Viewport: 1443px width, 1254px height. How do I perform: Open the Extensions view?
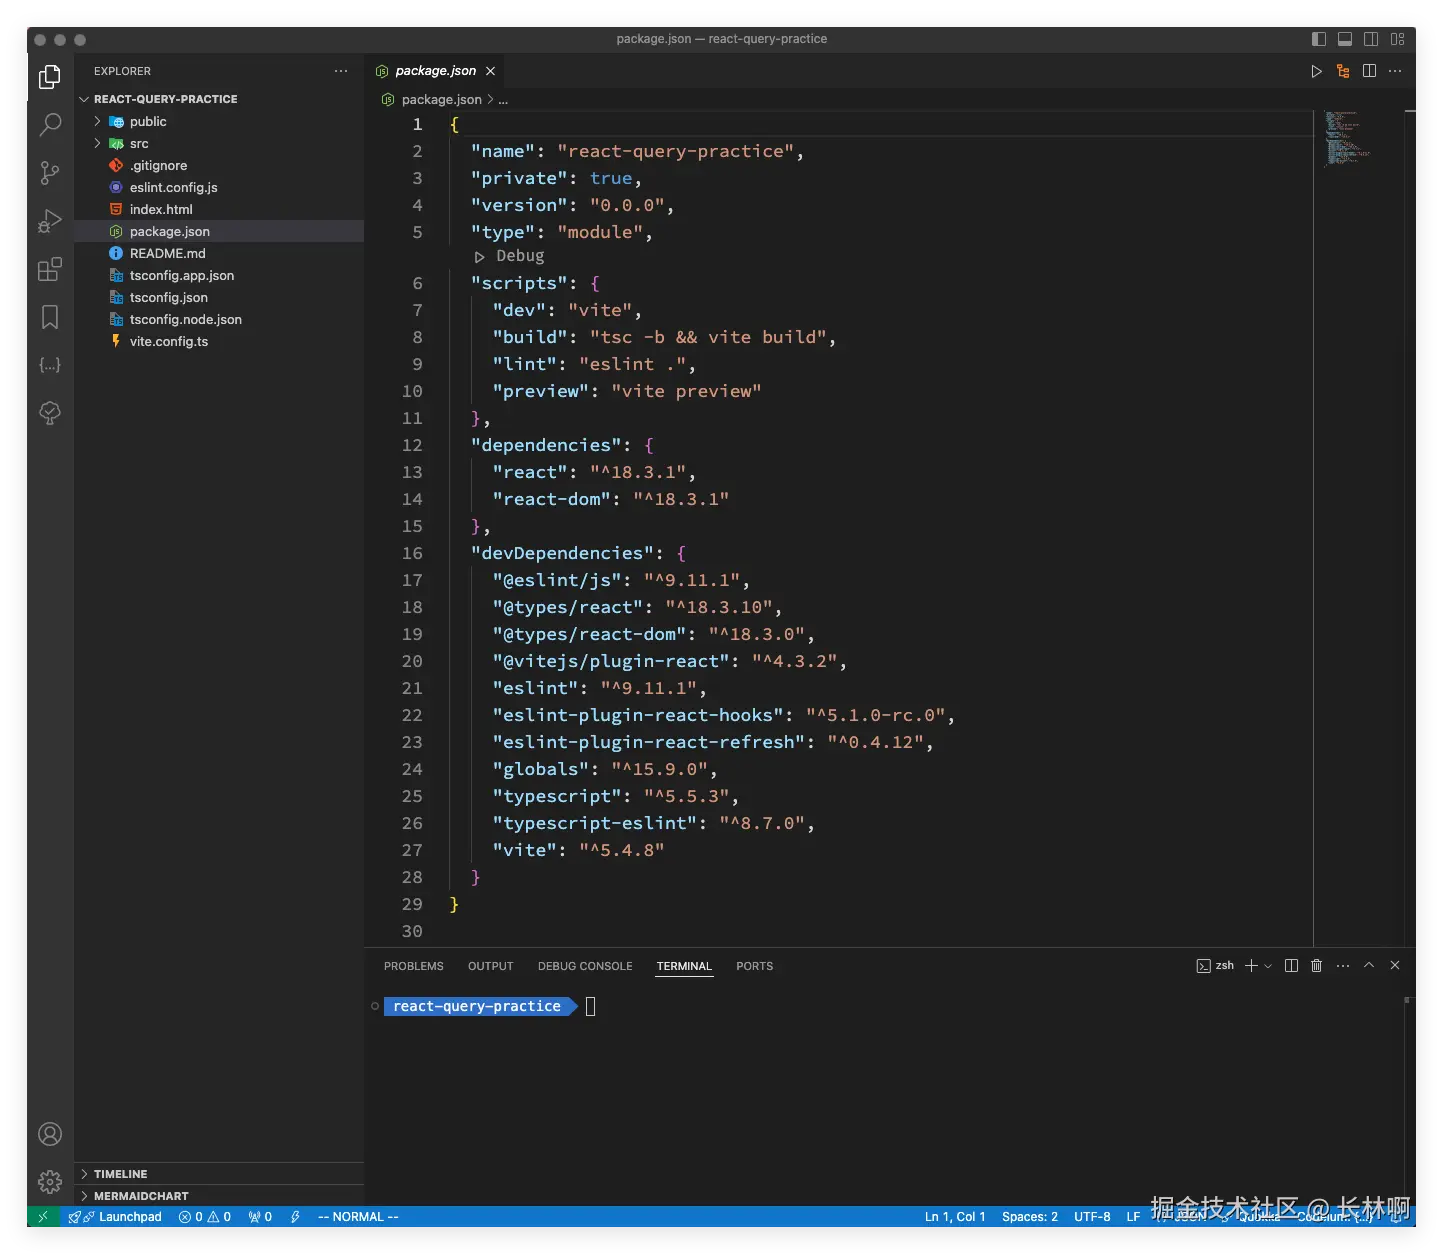[x=50, y=269]
